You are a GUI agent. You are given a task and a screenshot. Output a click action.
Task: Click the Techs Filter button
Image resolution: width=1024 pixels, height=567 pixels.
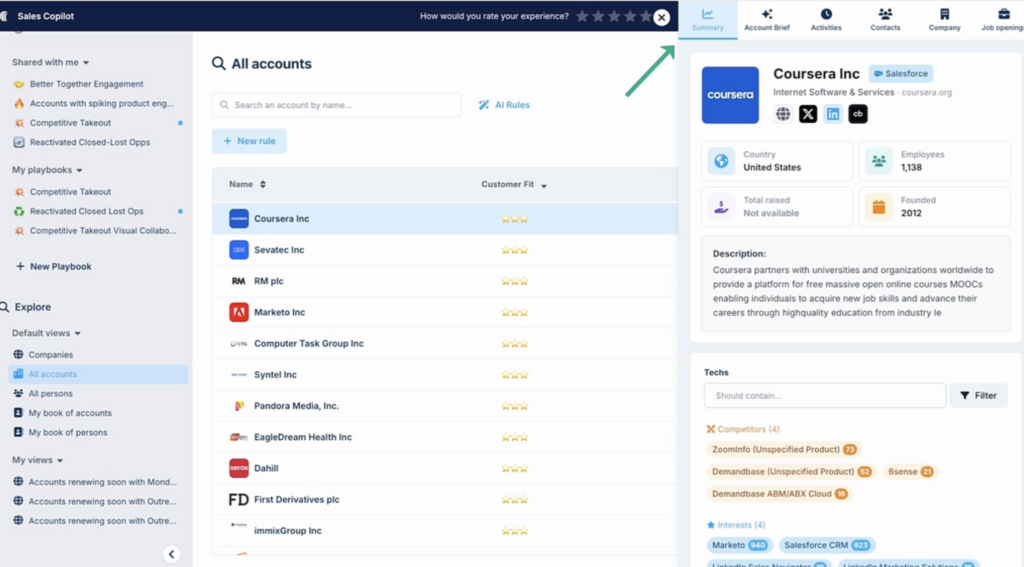click(x=978, y=395)
